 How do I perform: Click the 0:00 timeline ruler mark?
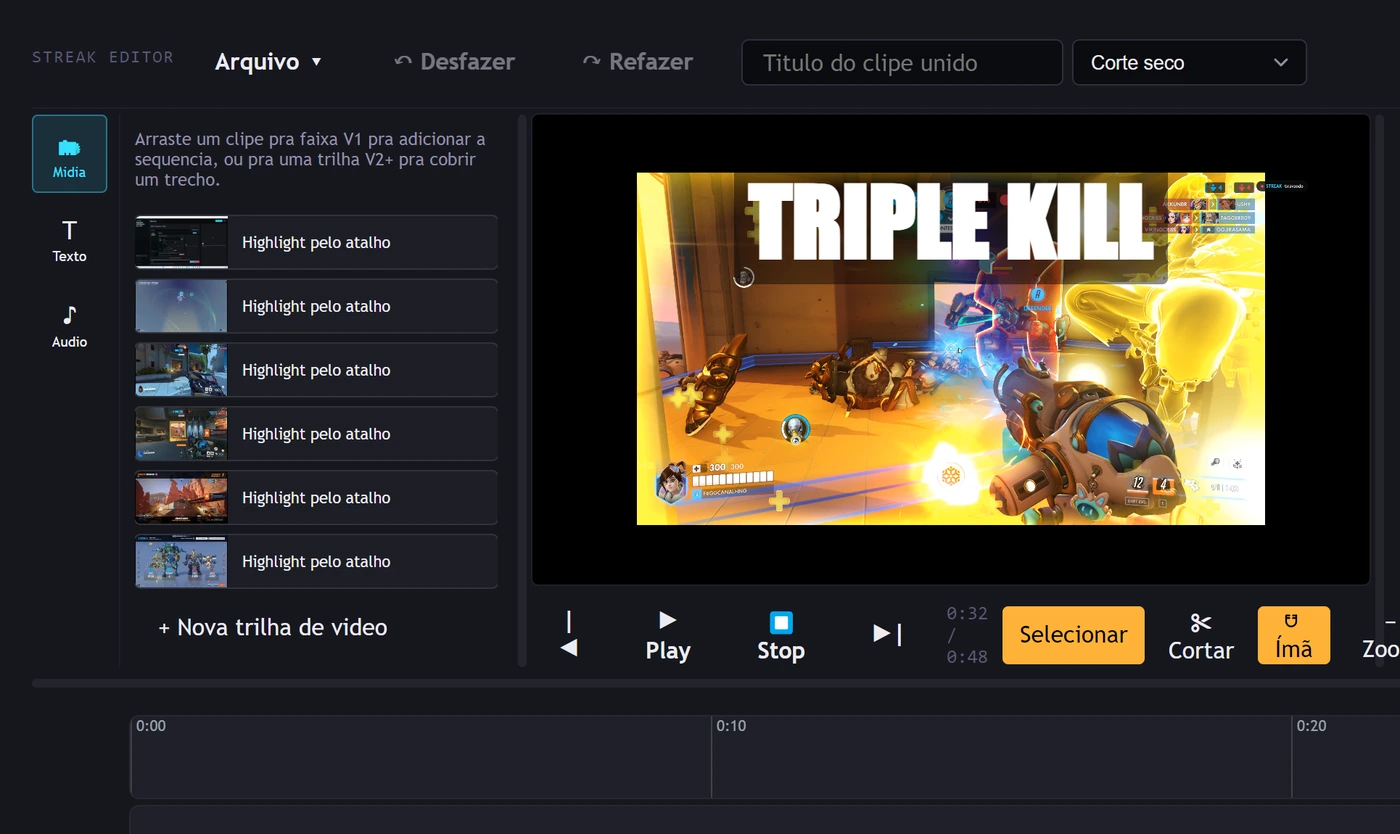click(x=151, y=726)
